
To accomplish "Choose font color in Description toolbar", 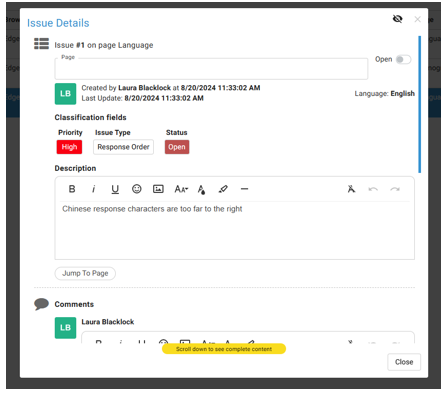I will tap(201, 189).
